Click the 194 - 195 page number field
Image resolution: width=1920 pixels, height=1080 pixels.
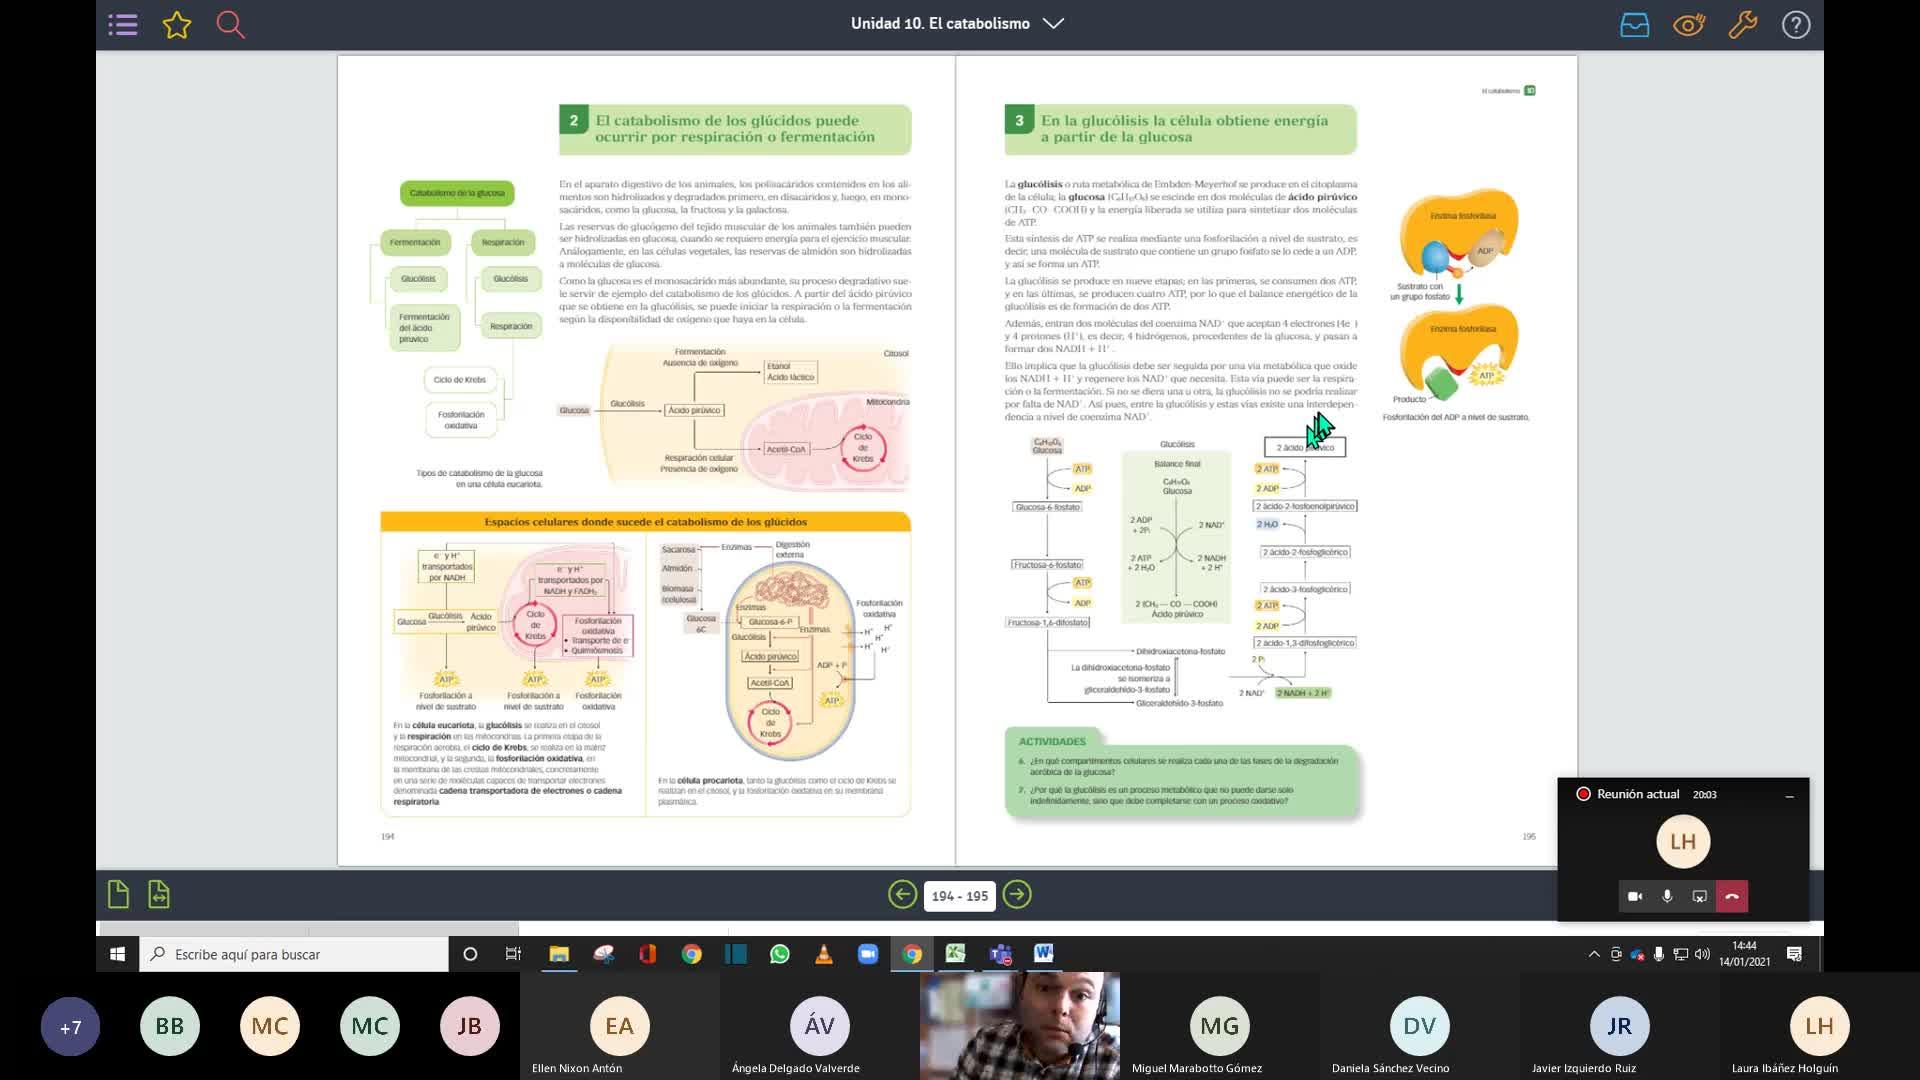tap(959, 896)
